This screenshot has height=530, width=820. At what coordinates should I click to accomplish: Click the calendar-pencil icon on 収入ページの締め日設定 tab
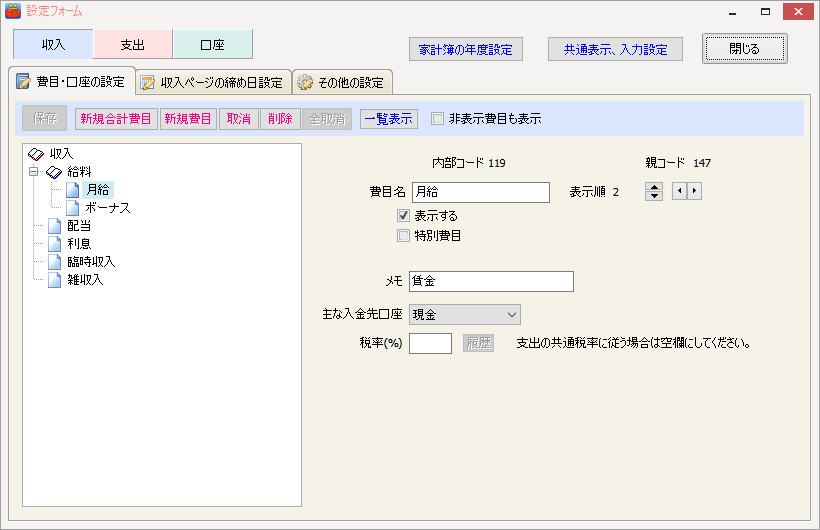point(147,83)
